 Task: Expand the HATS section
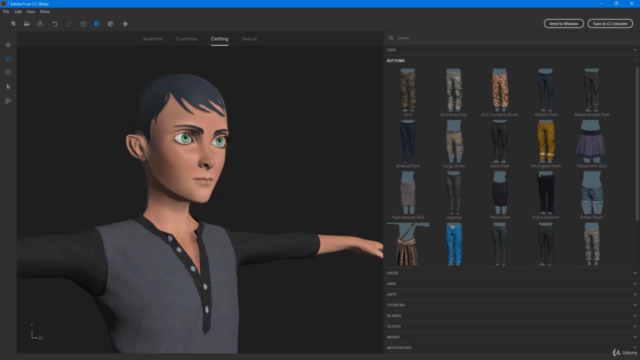[511, 294]
